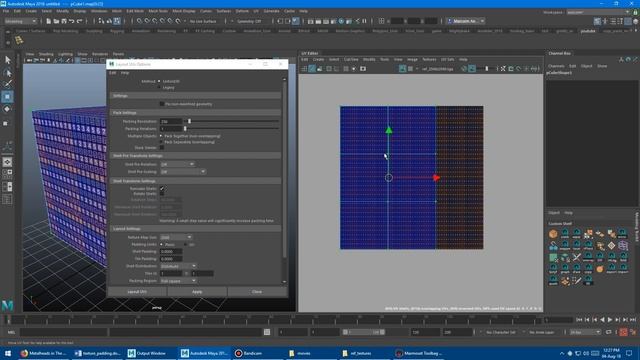Activate the Rotate tool in toolbox
Screen dimensions: 640x360
(x=7, y=109)
